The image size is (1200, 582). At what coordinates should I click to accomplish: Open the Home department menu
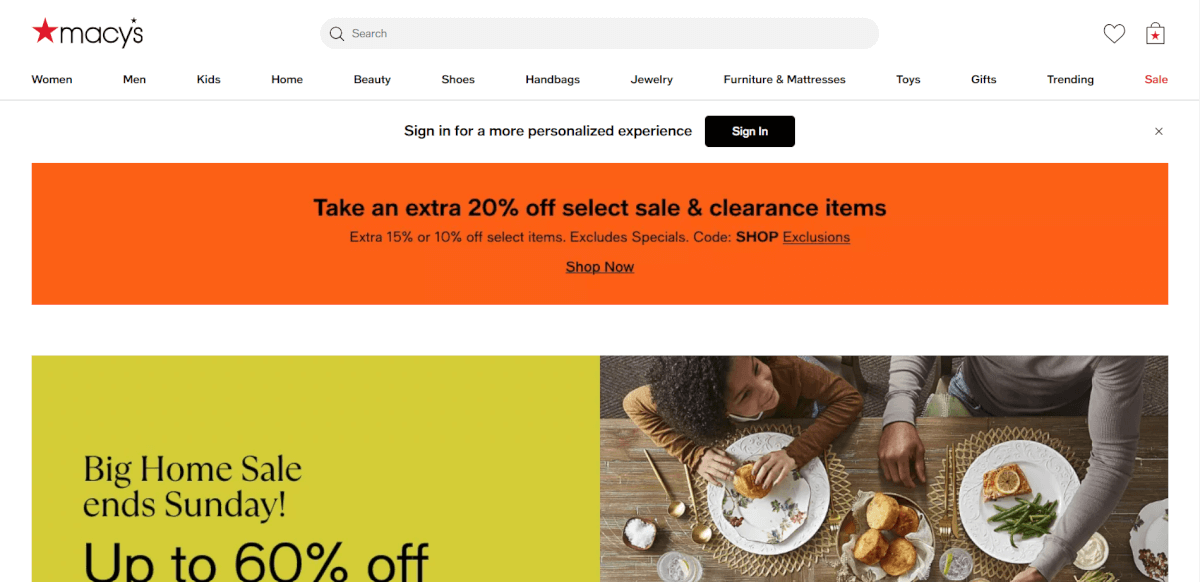(287, 79)
